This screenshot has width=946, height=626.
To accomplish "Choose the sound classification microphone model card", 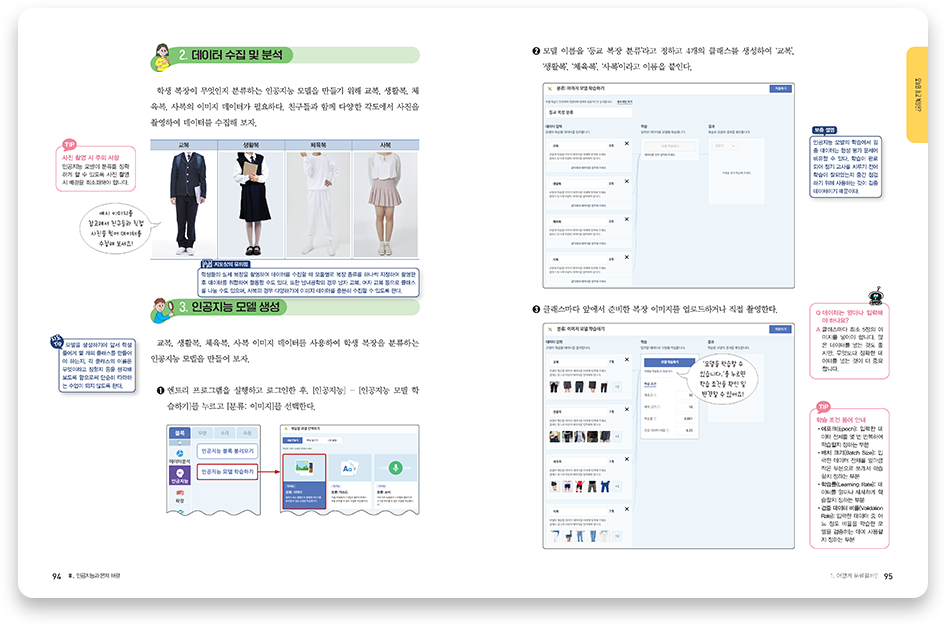I will click(395, 481).
